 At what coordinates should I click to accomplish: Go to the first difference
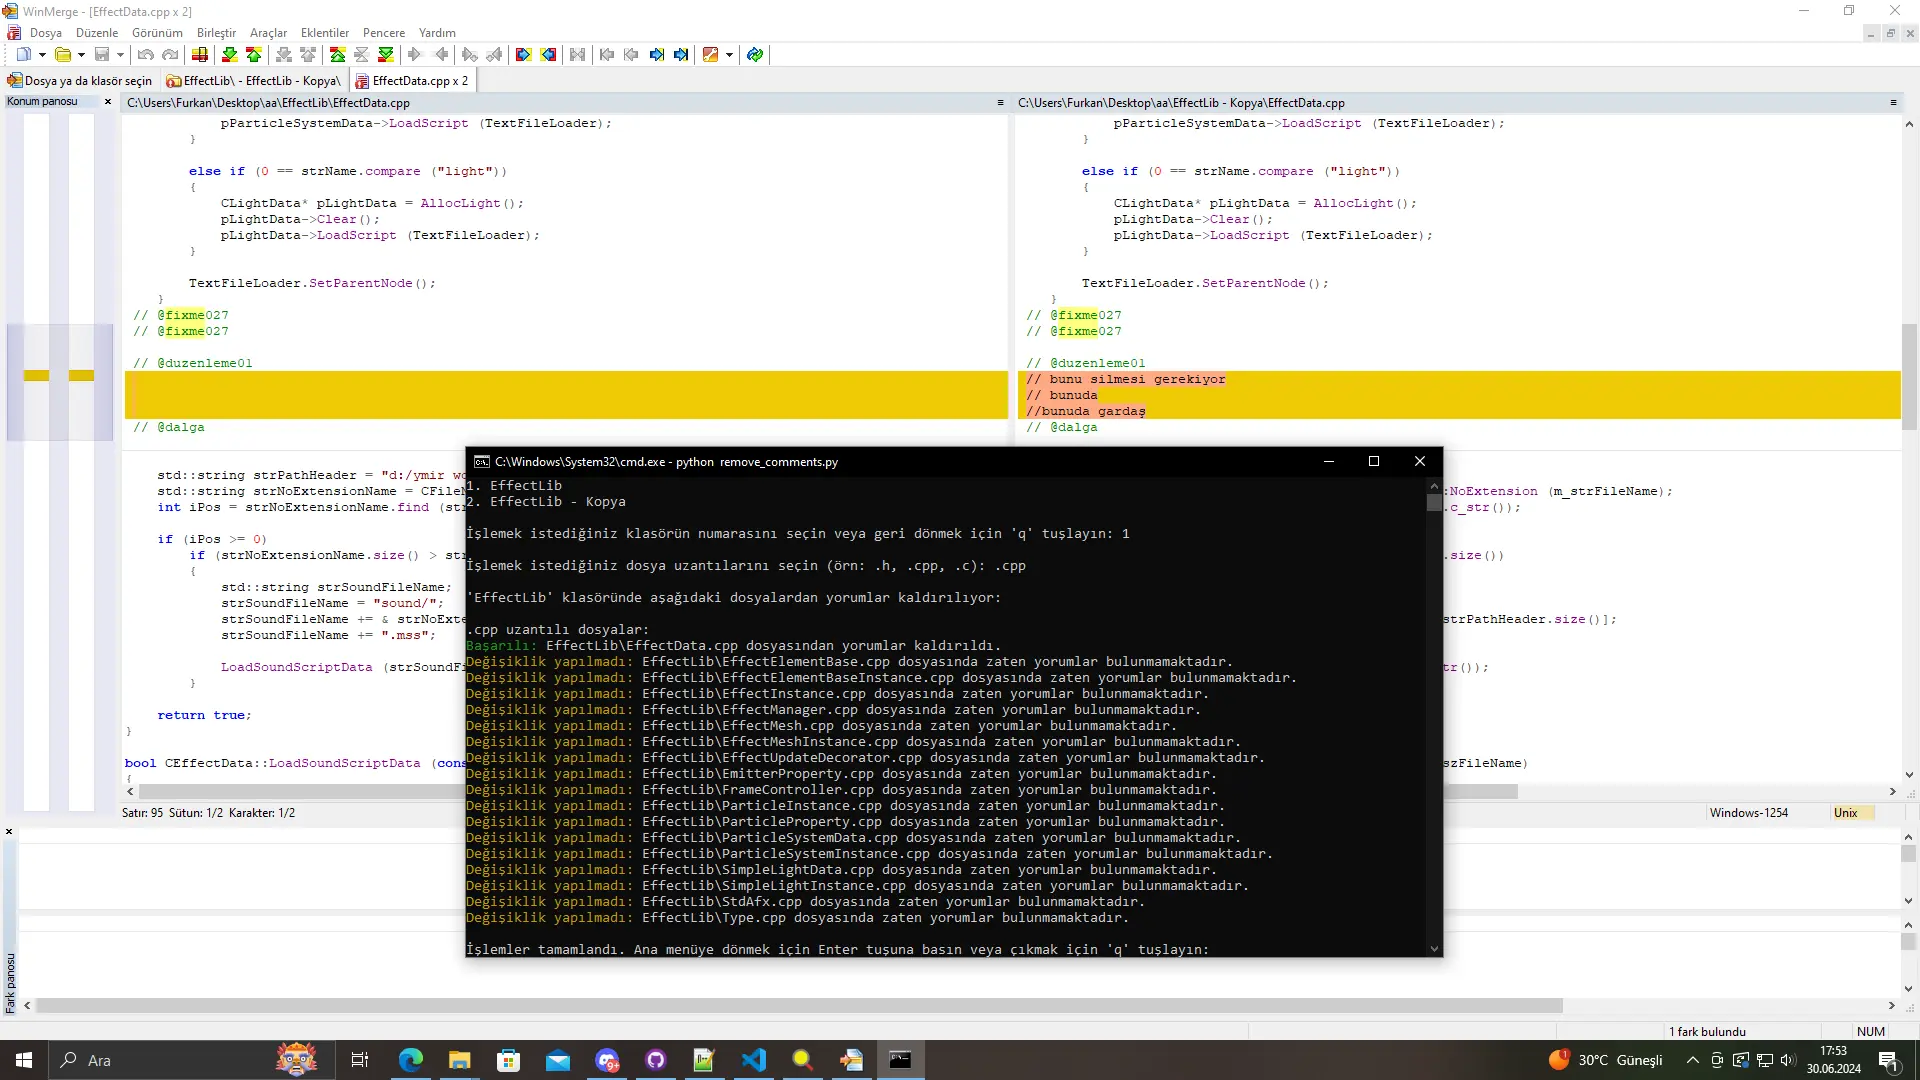[x=338, y=55]
